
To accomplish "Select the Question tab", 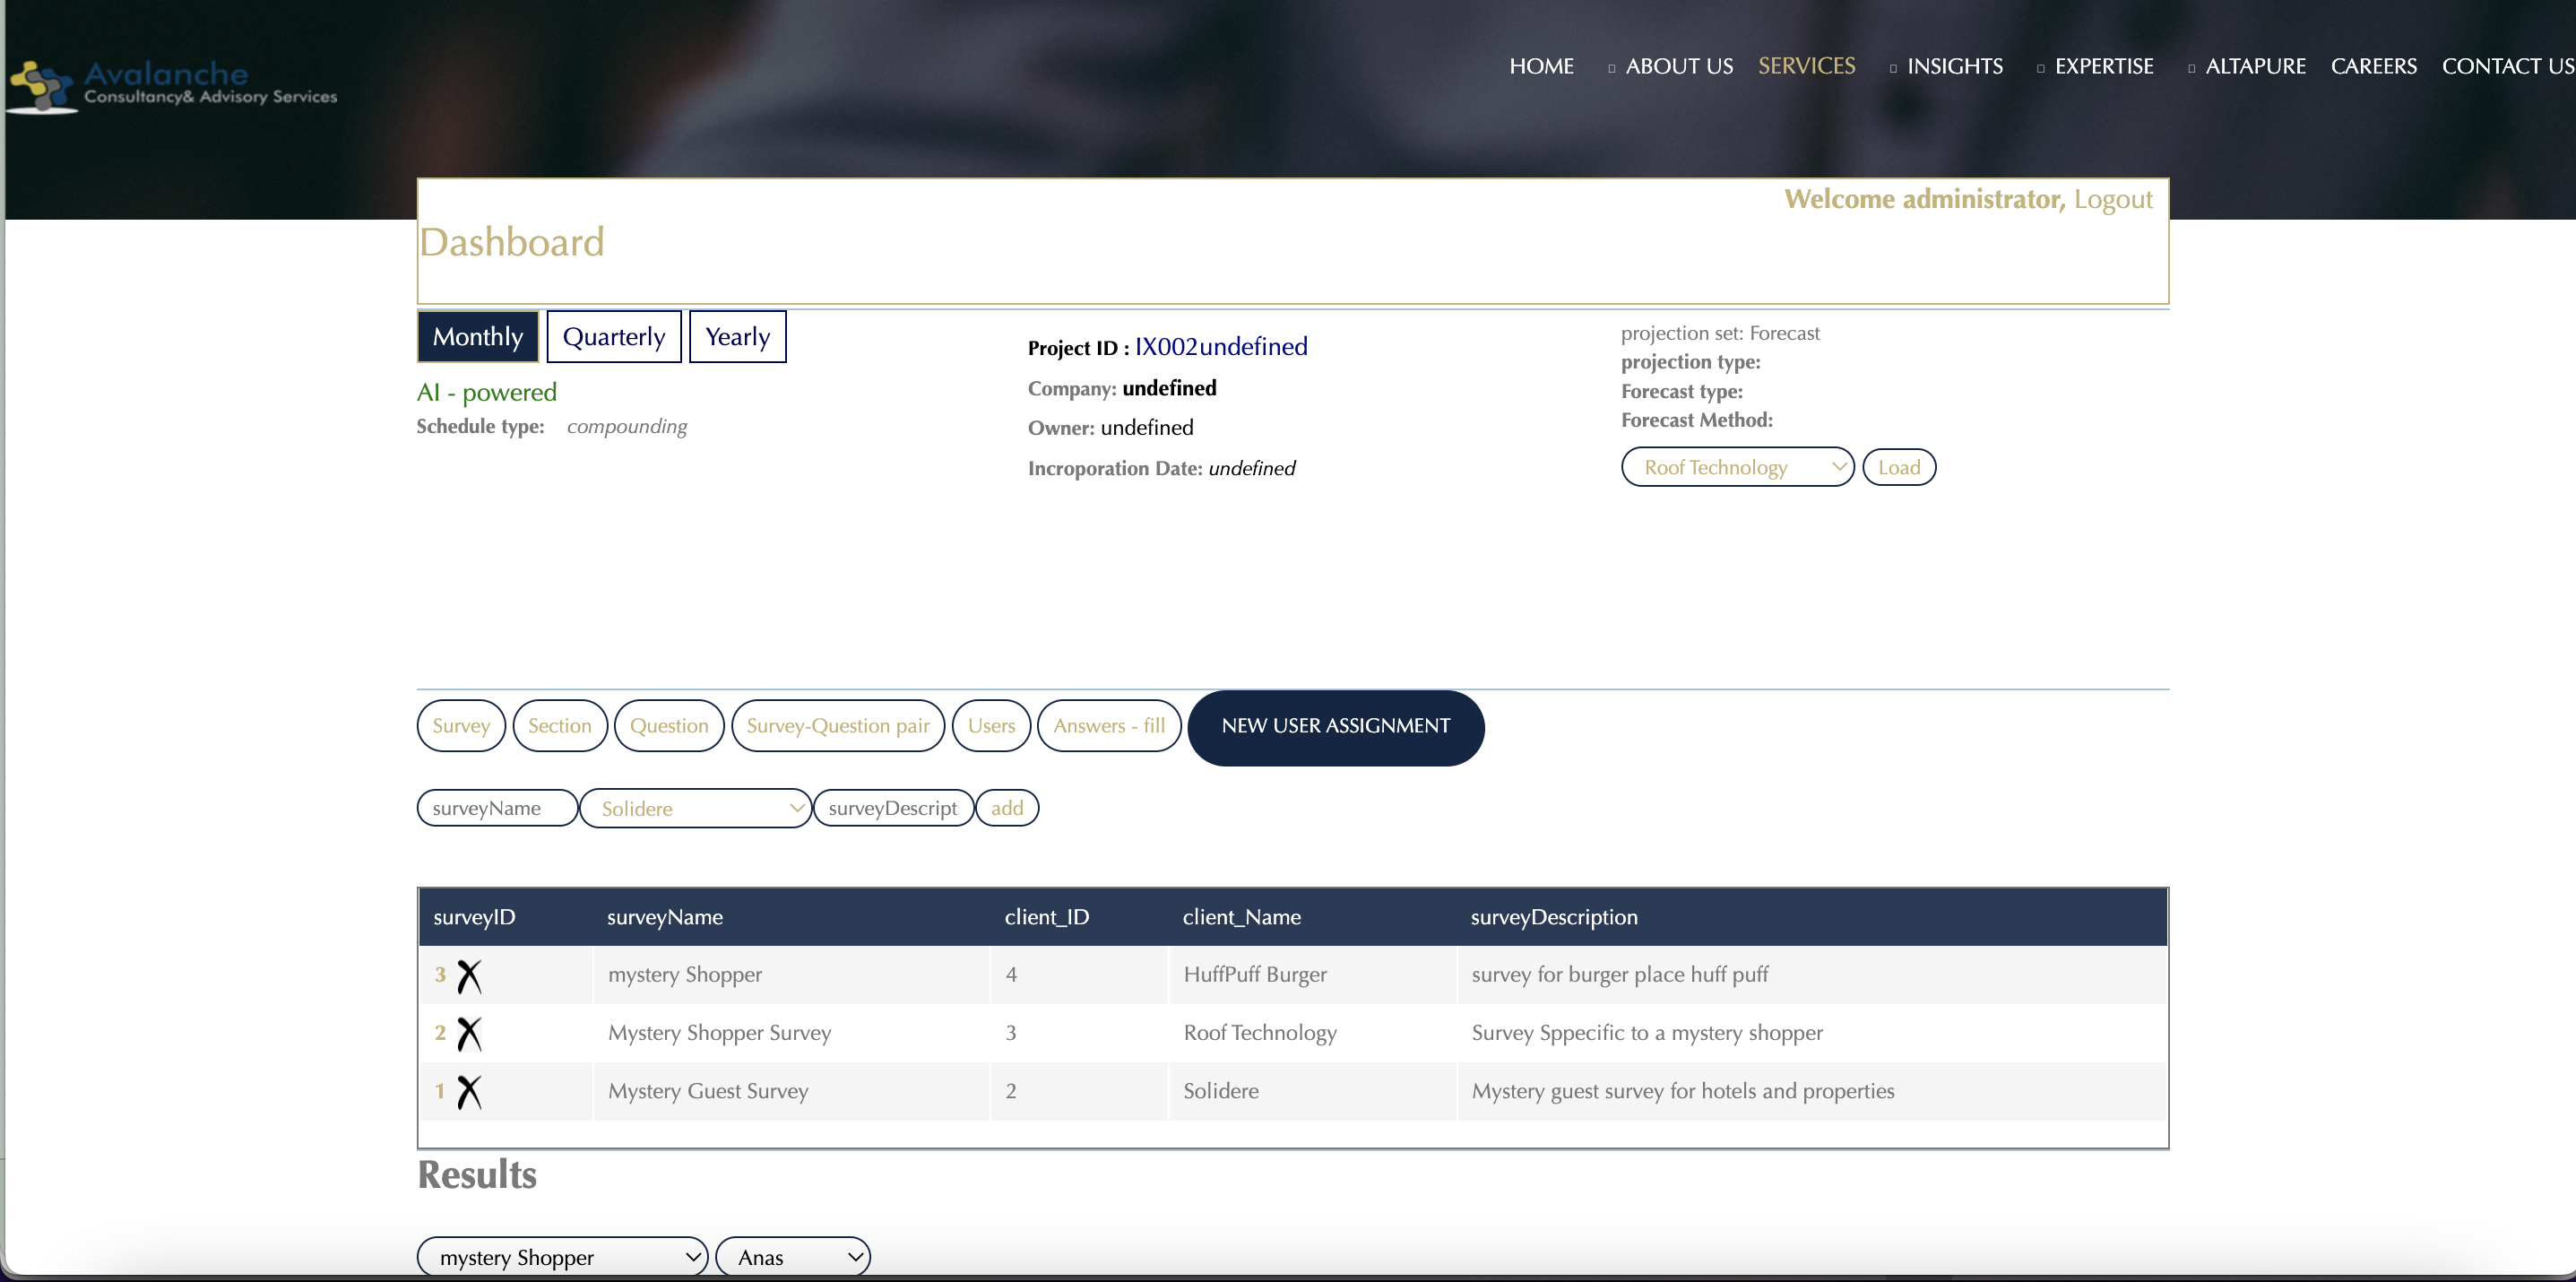I will point(669,726).
